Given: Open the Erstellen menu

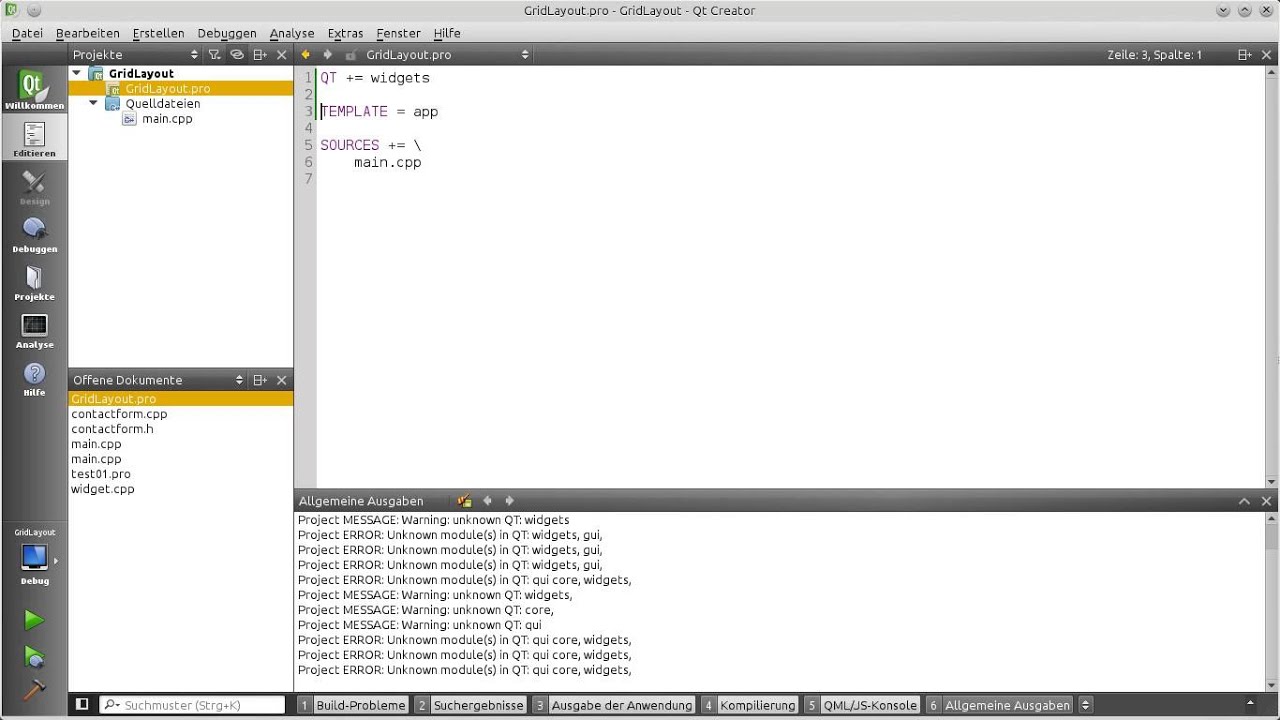Looking at the screenshot, I should pyautogui.click(x=158, y=33).
